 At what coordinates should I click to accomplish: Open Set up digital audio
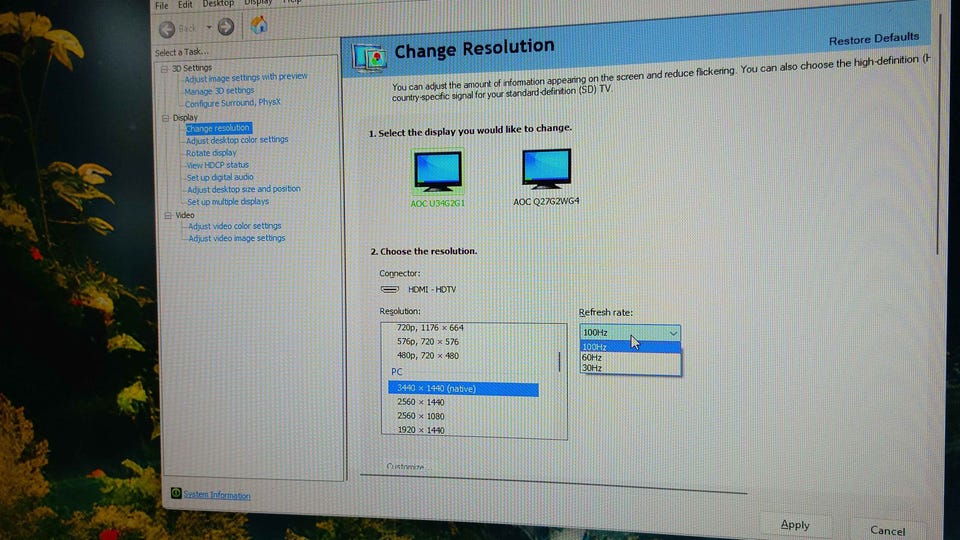coord(220,178)
